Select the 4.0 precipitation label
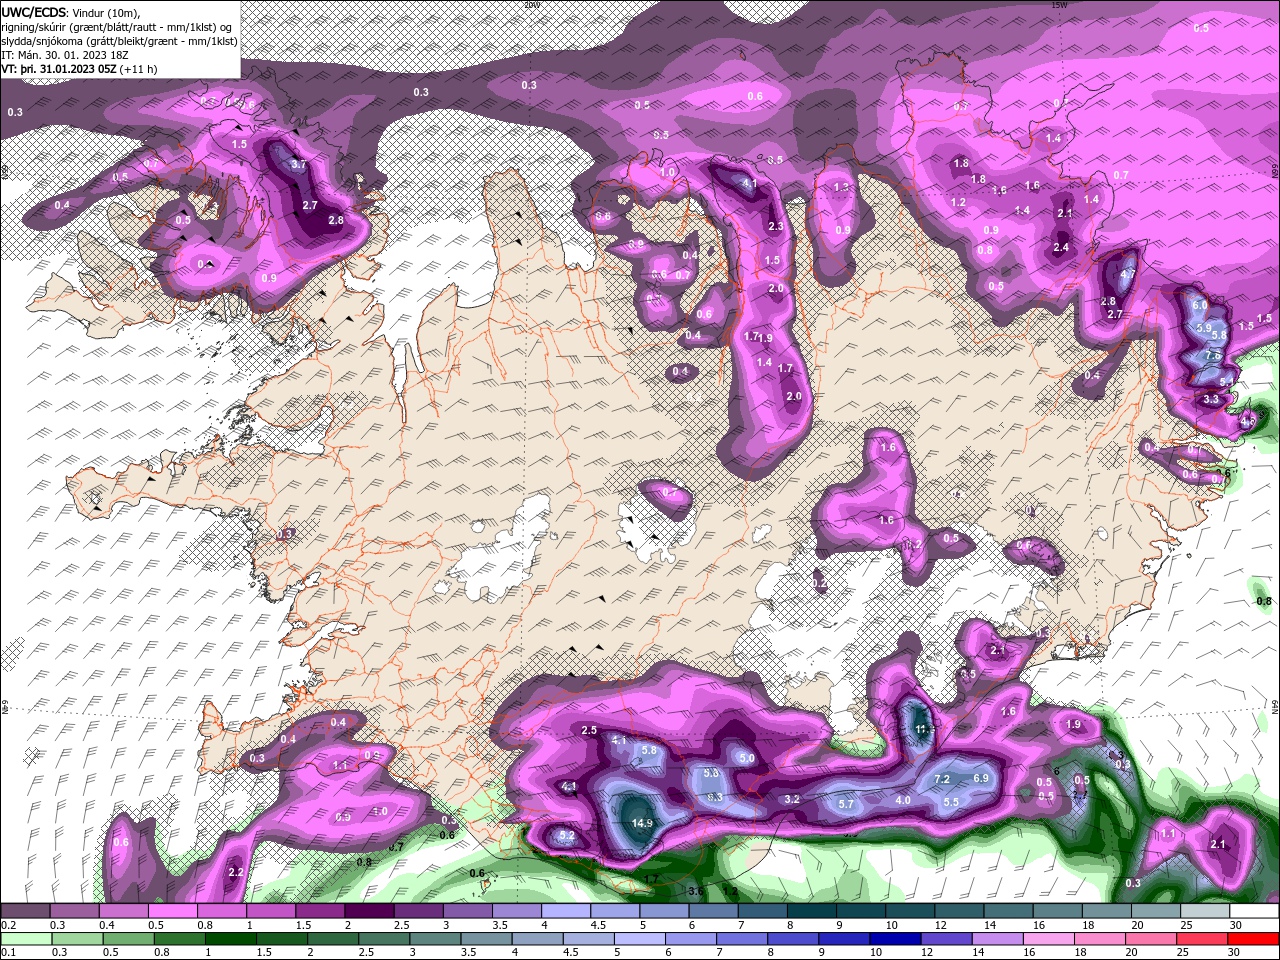This screenshot has height=960, width=1280. tap(903, 800)
